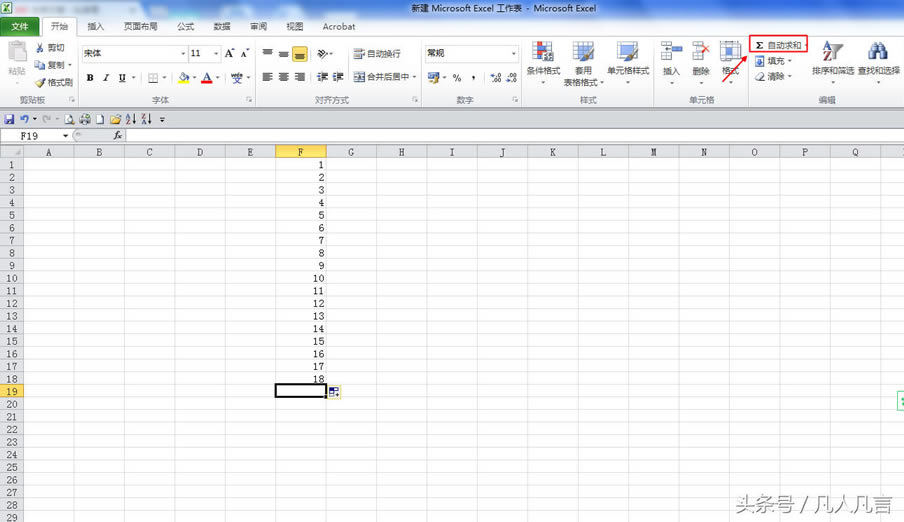Click the accounting currency format icon
Viewport: 904px width, 522px height.
(x=434, y=77)
